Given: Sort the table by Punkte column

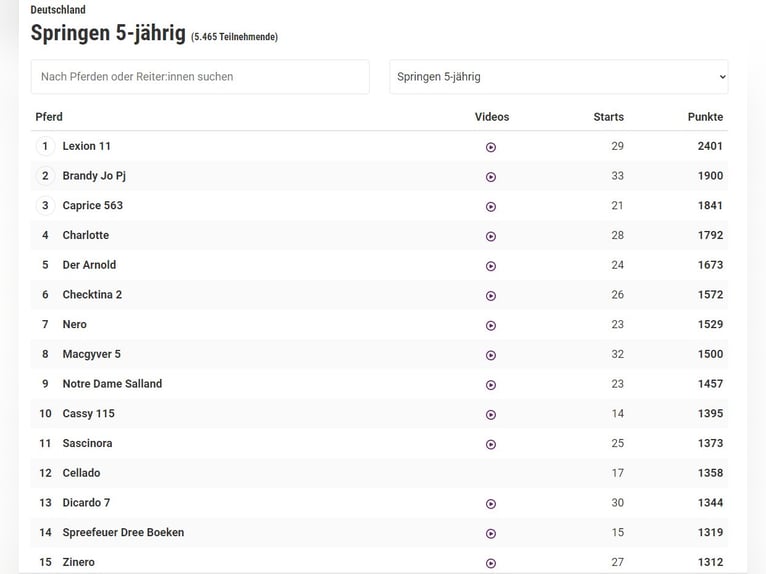Looking at the screenshot, I should tap(705, 117).
